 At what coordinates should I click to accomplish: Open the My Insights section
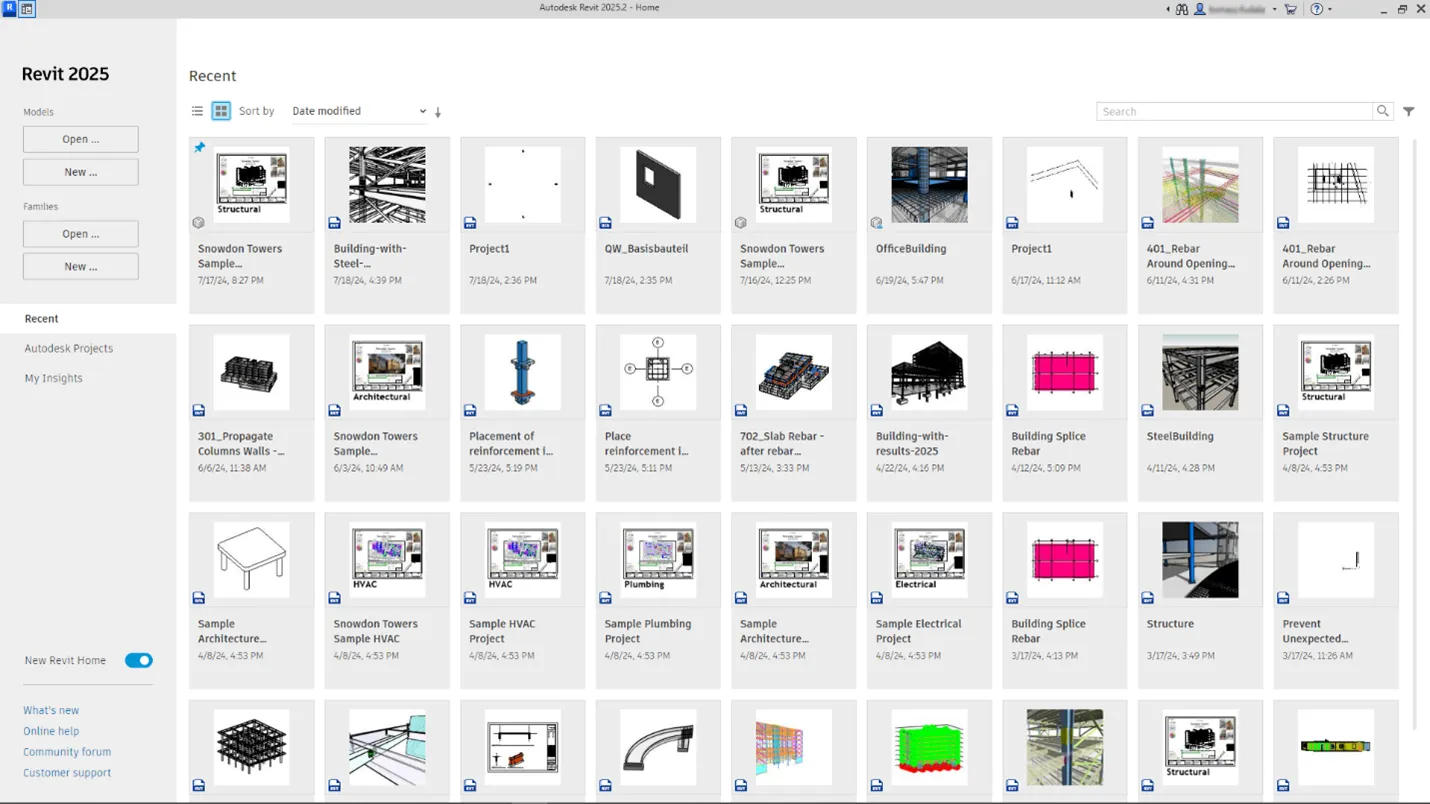(x=54, y=378)
